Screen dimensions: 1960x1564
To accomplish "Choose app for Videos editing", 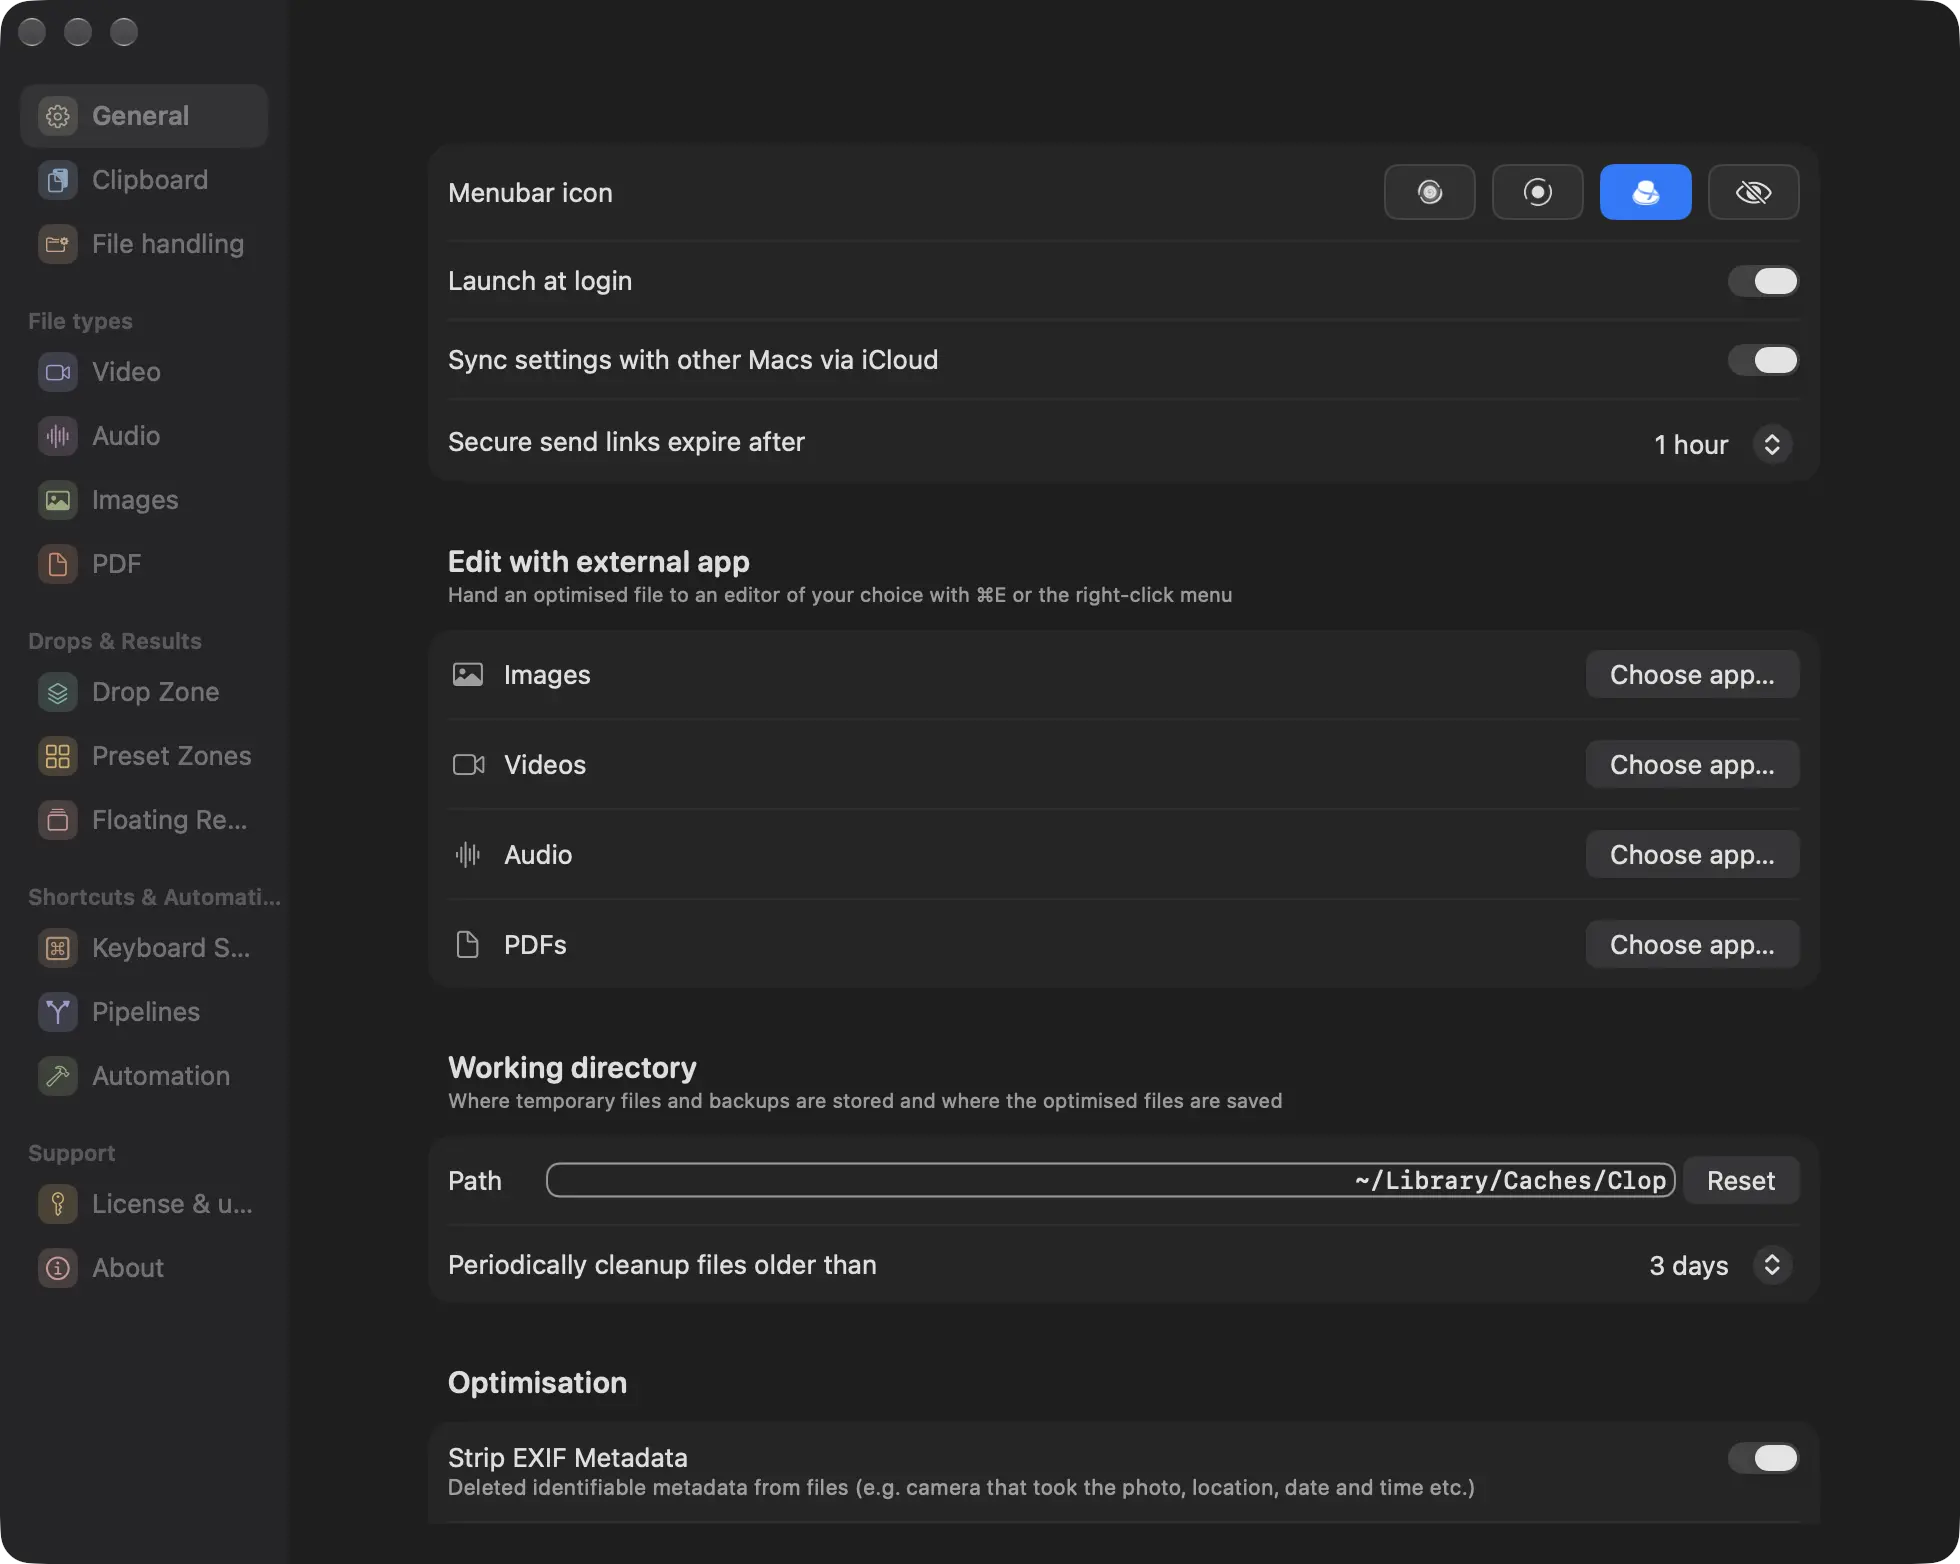I will 1692,765.
